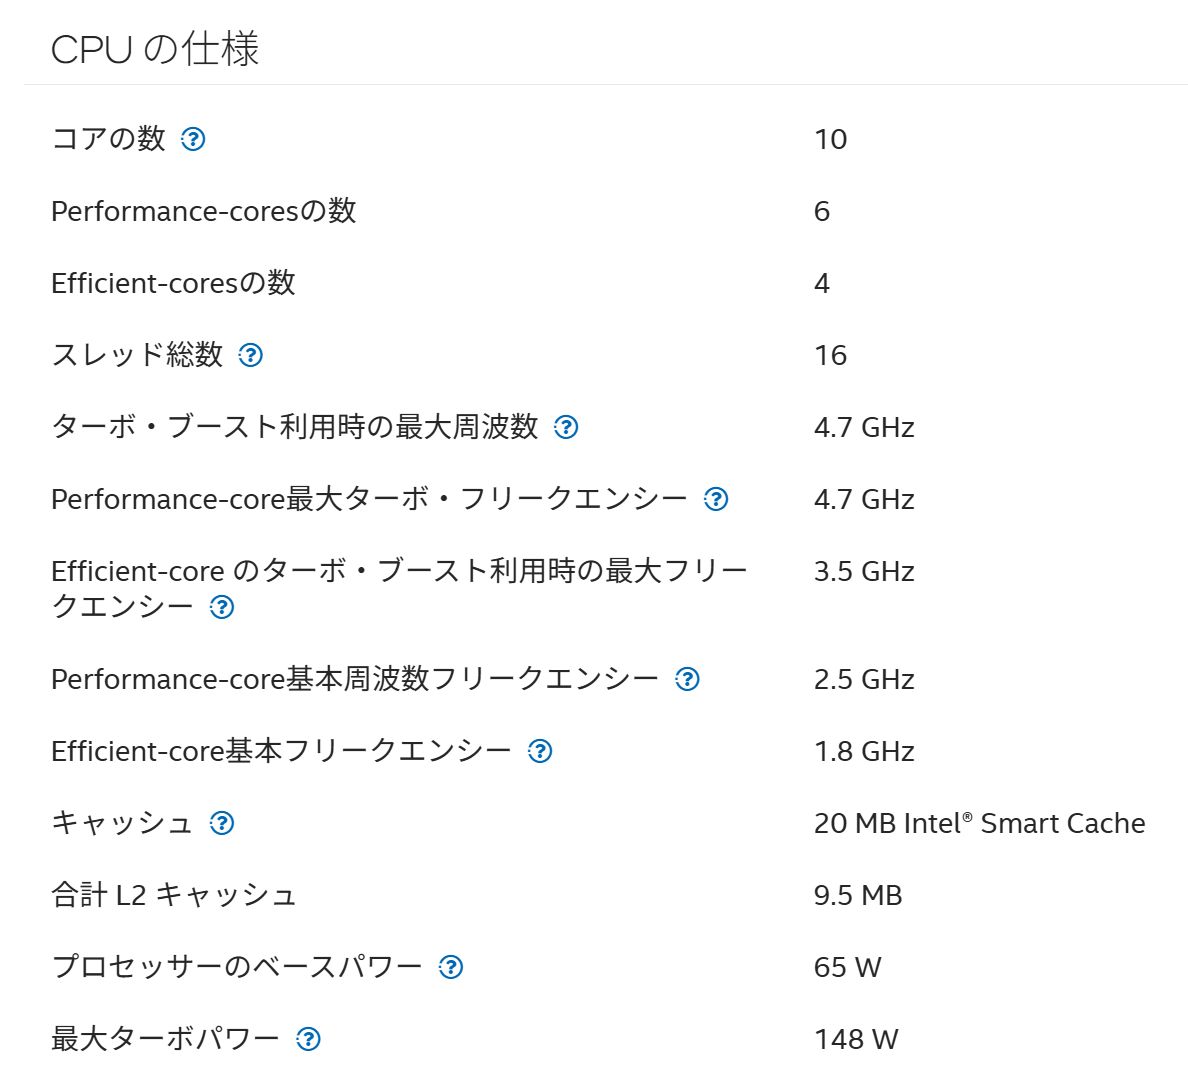The height and width of the screenshot is (1090, 1188).
Task: Click the 148 W max turbo power value
Action: click(856, 1039)
